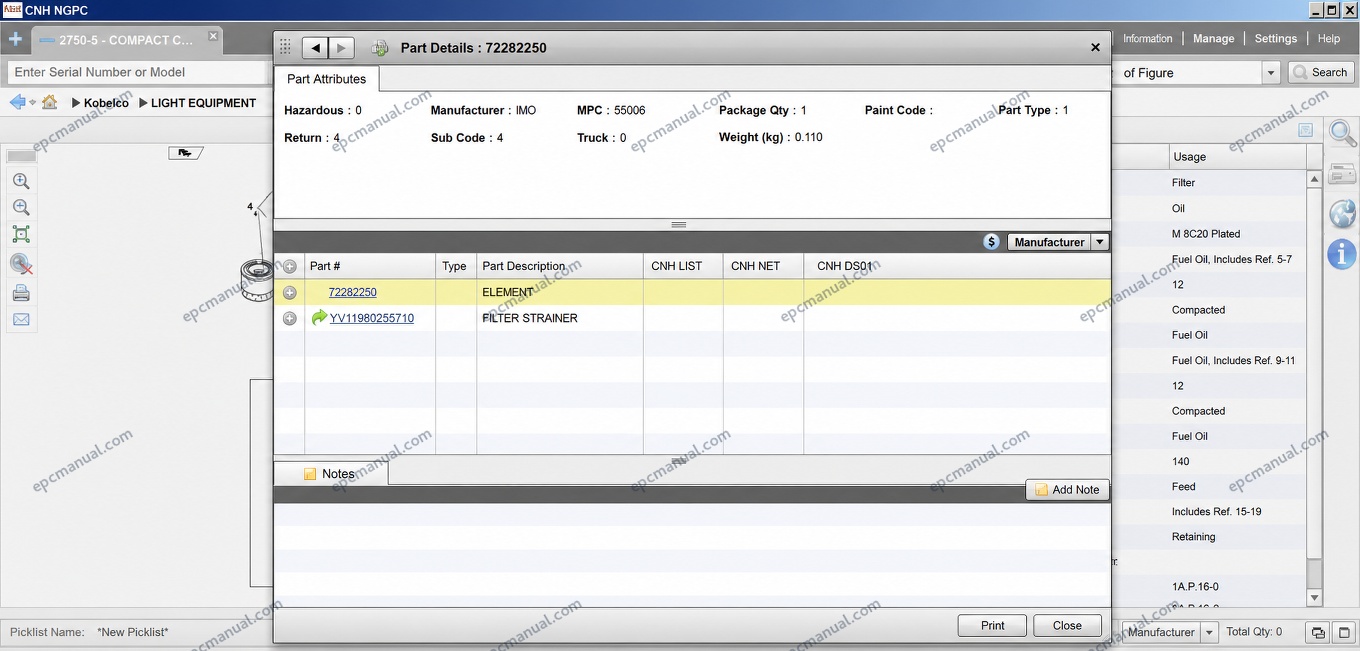The image size is (1360, 651).
Task: Click the print figure icon in left toolbar
Action: click(21, 293)
